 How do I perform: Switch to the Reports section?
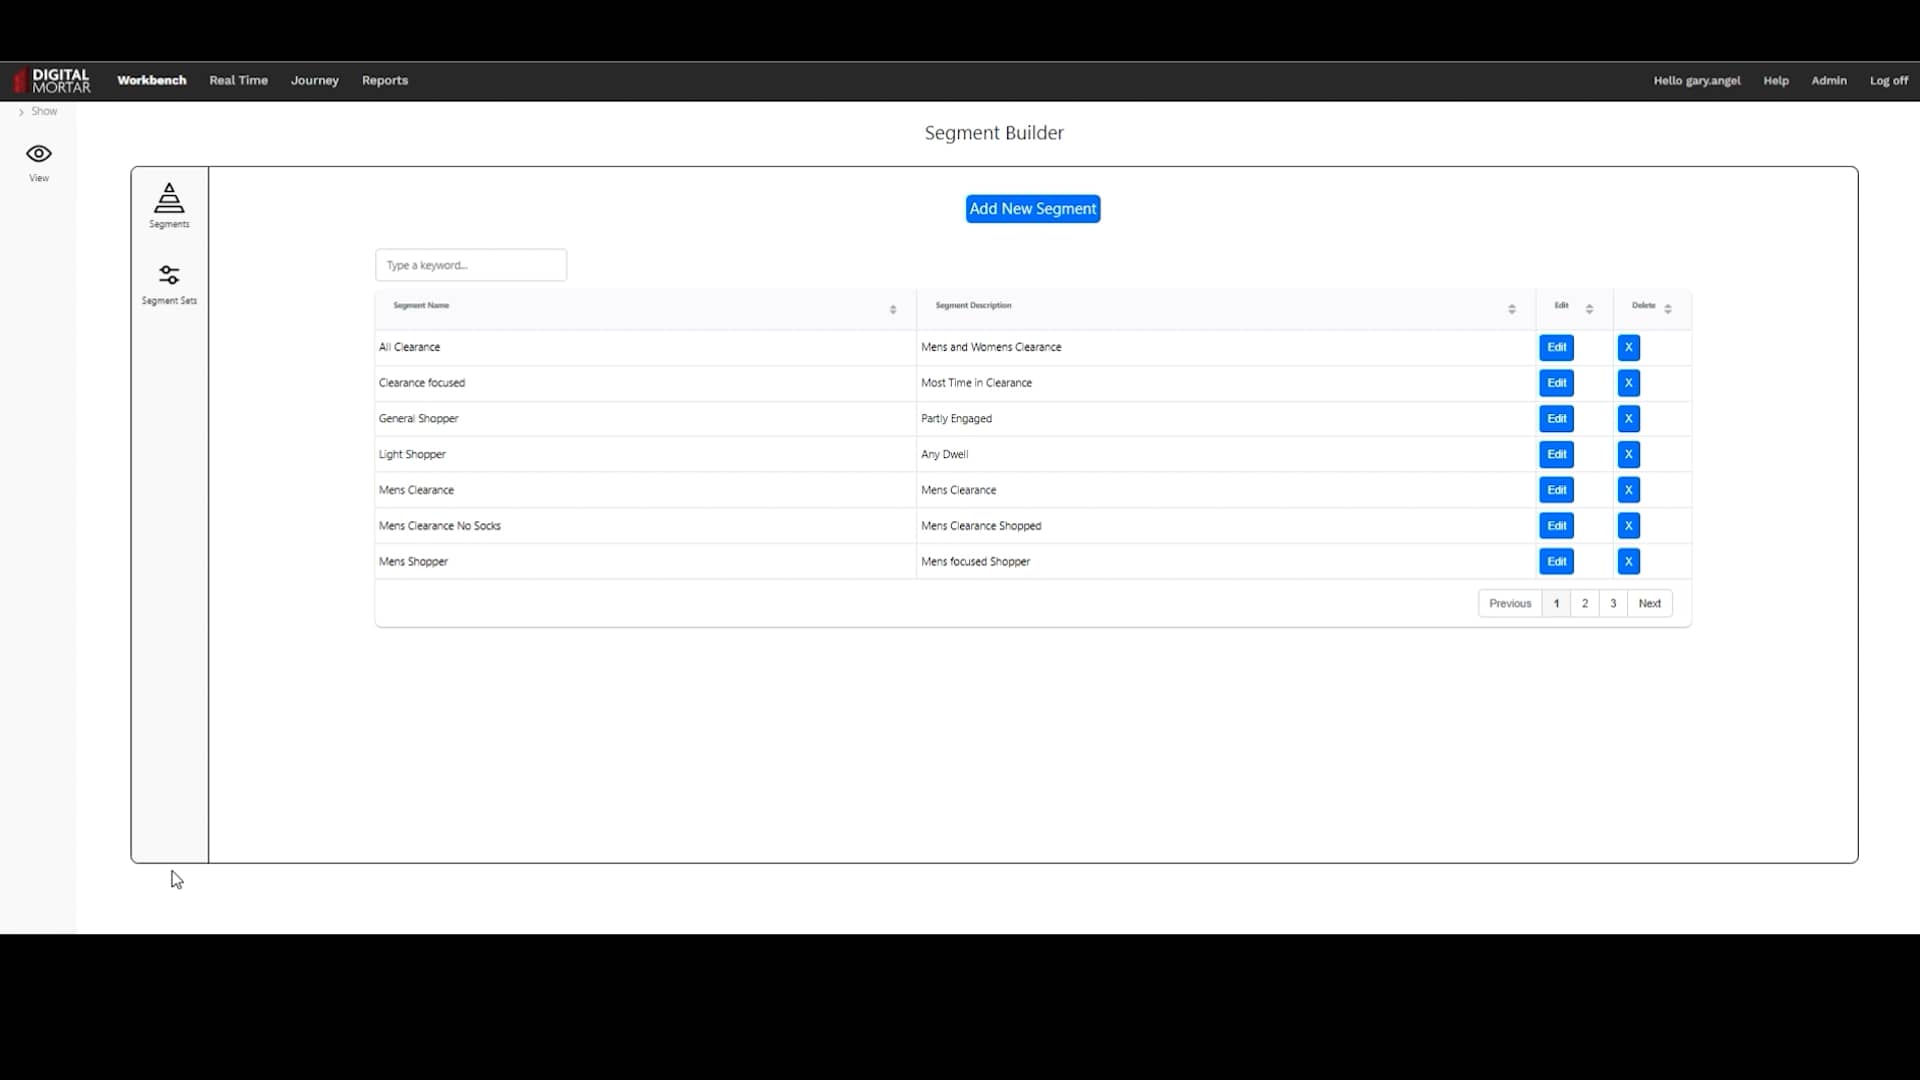[385, 80]
